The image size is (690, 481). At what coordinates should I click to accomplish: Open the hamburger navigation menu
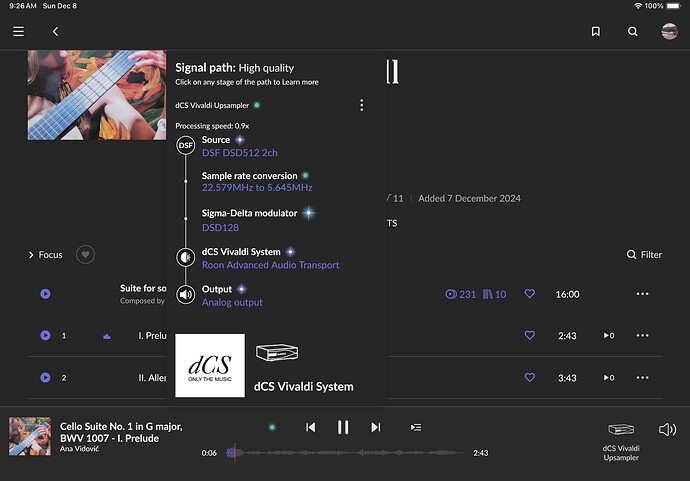(18, 31)
